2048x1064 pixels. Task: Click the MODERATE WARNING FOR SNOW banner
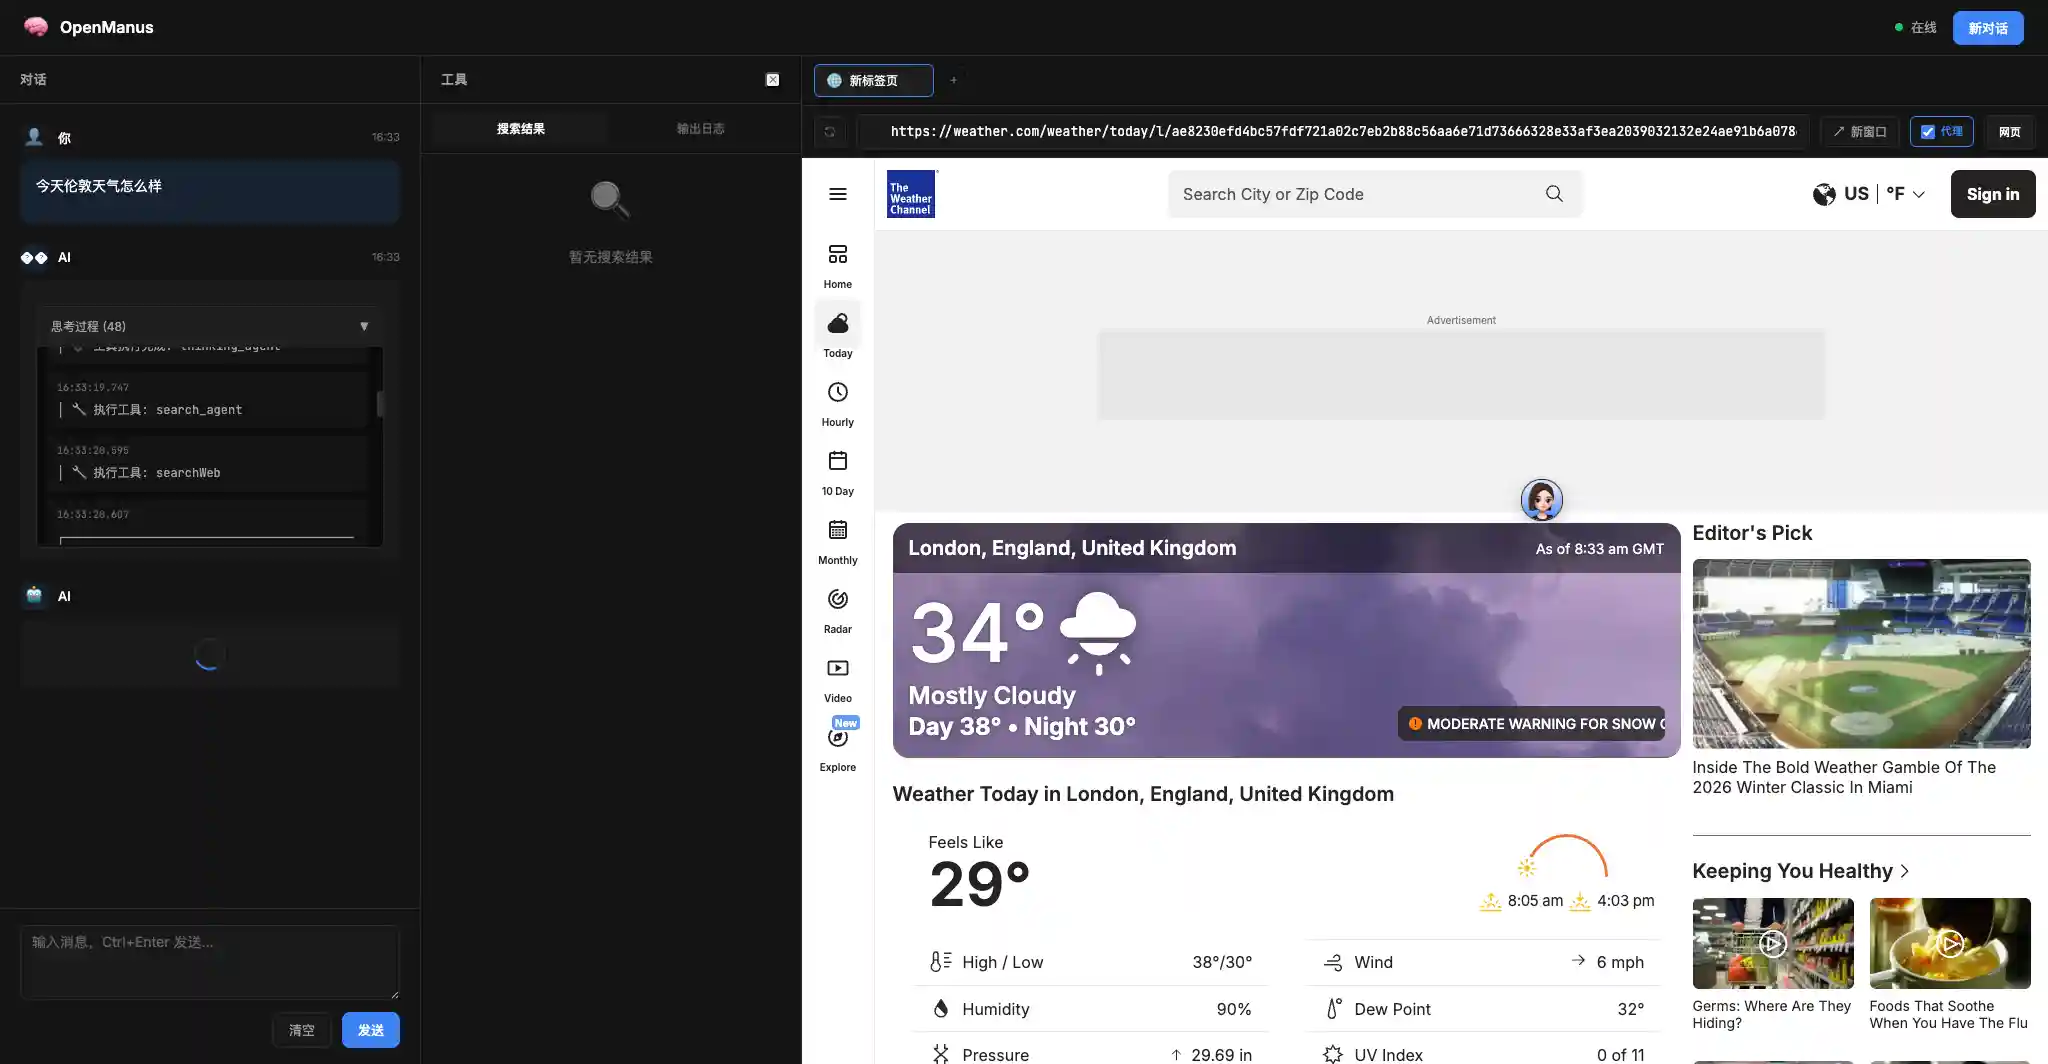point(1532,723)
